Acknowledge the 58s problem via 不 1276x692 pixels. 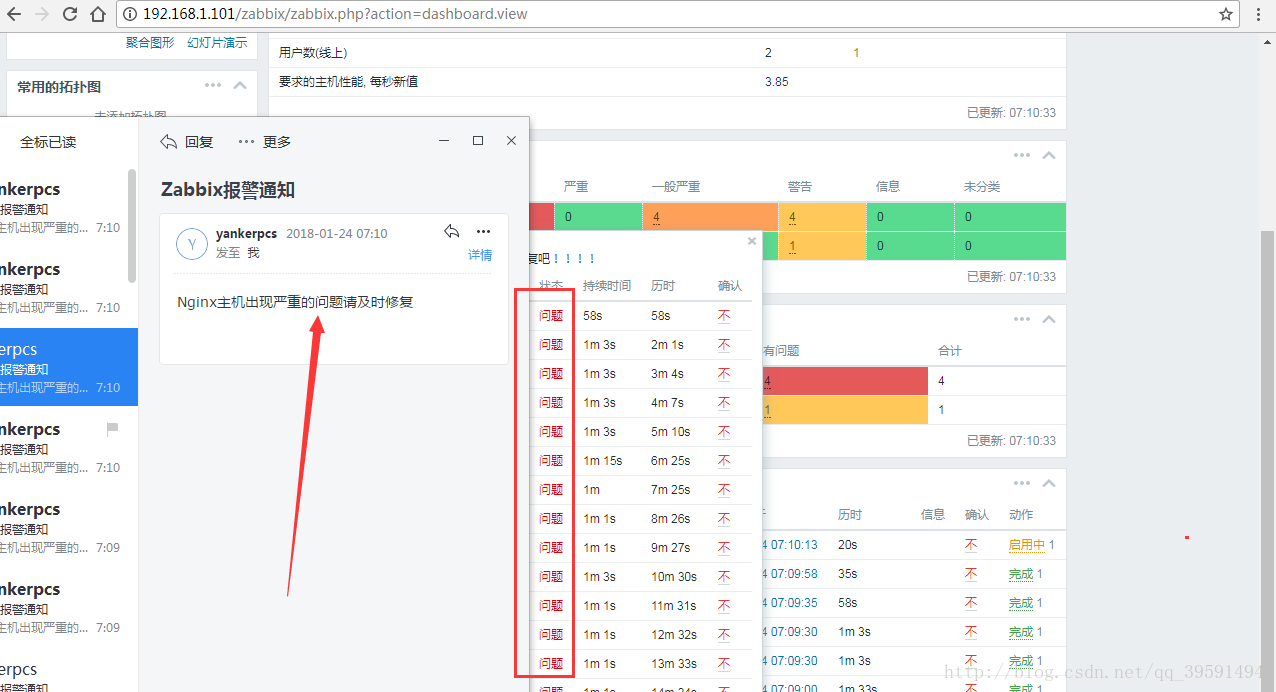[724, 315]
